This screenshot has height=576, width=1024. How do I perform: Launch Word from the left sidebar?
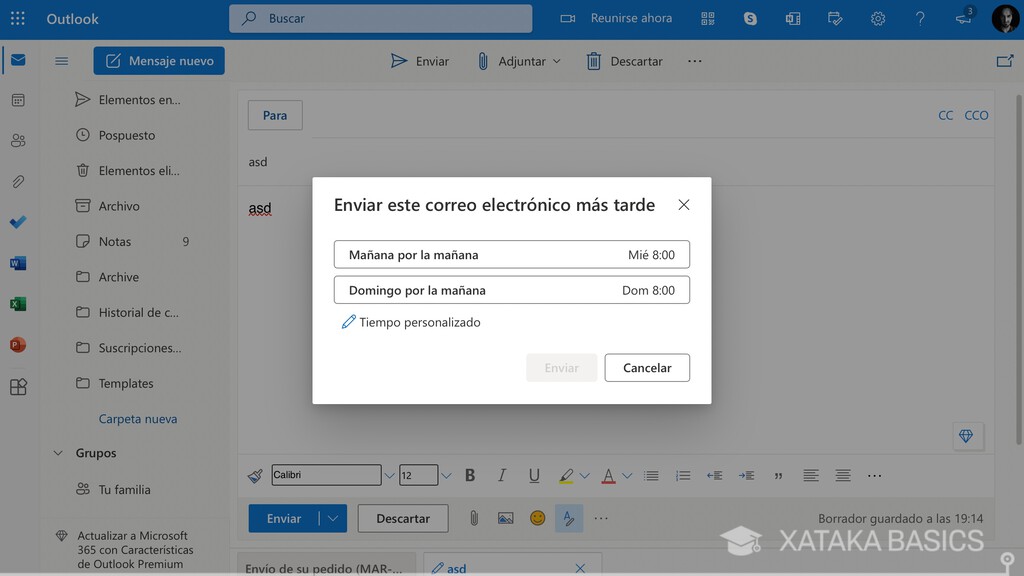pos(18,262)
